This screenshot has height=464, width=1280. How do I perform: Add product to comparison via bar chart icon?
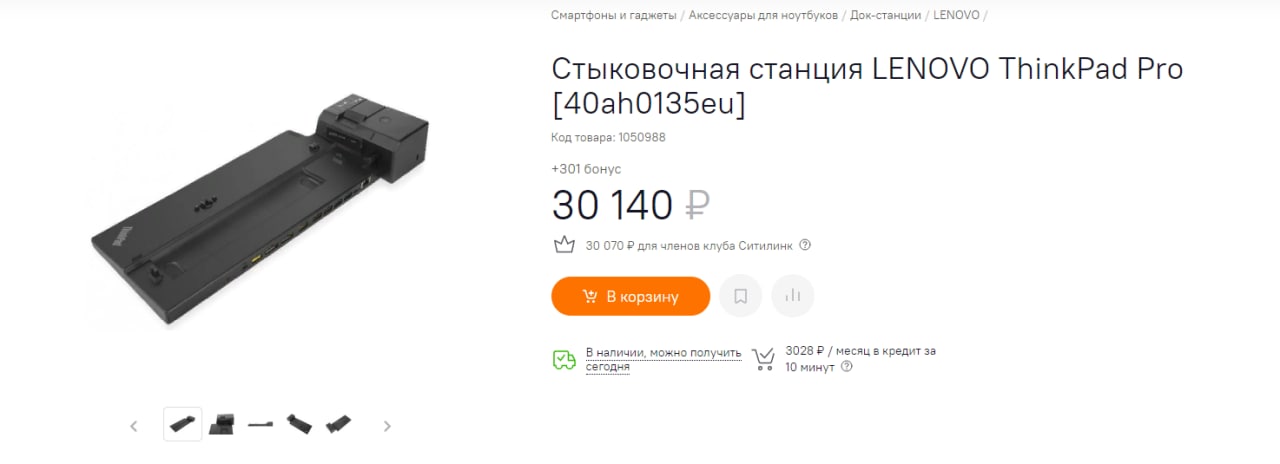click(x=793, y=296)
